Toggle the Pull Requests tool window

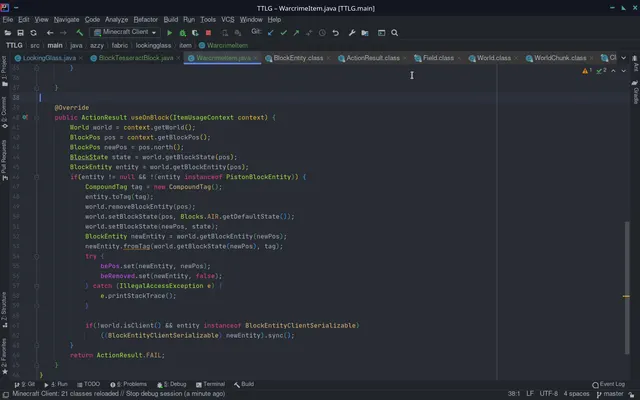(x=4, y=160)
